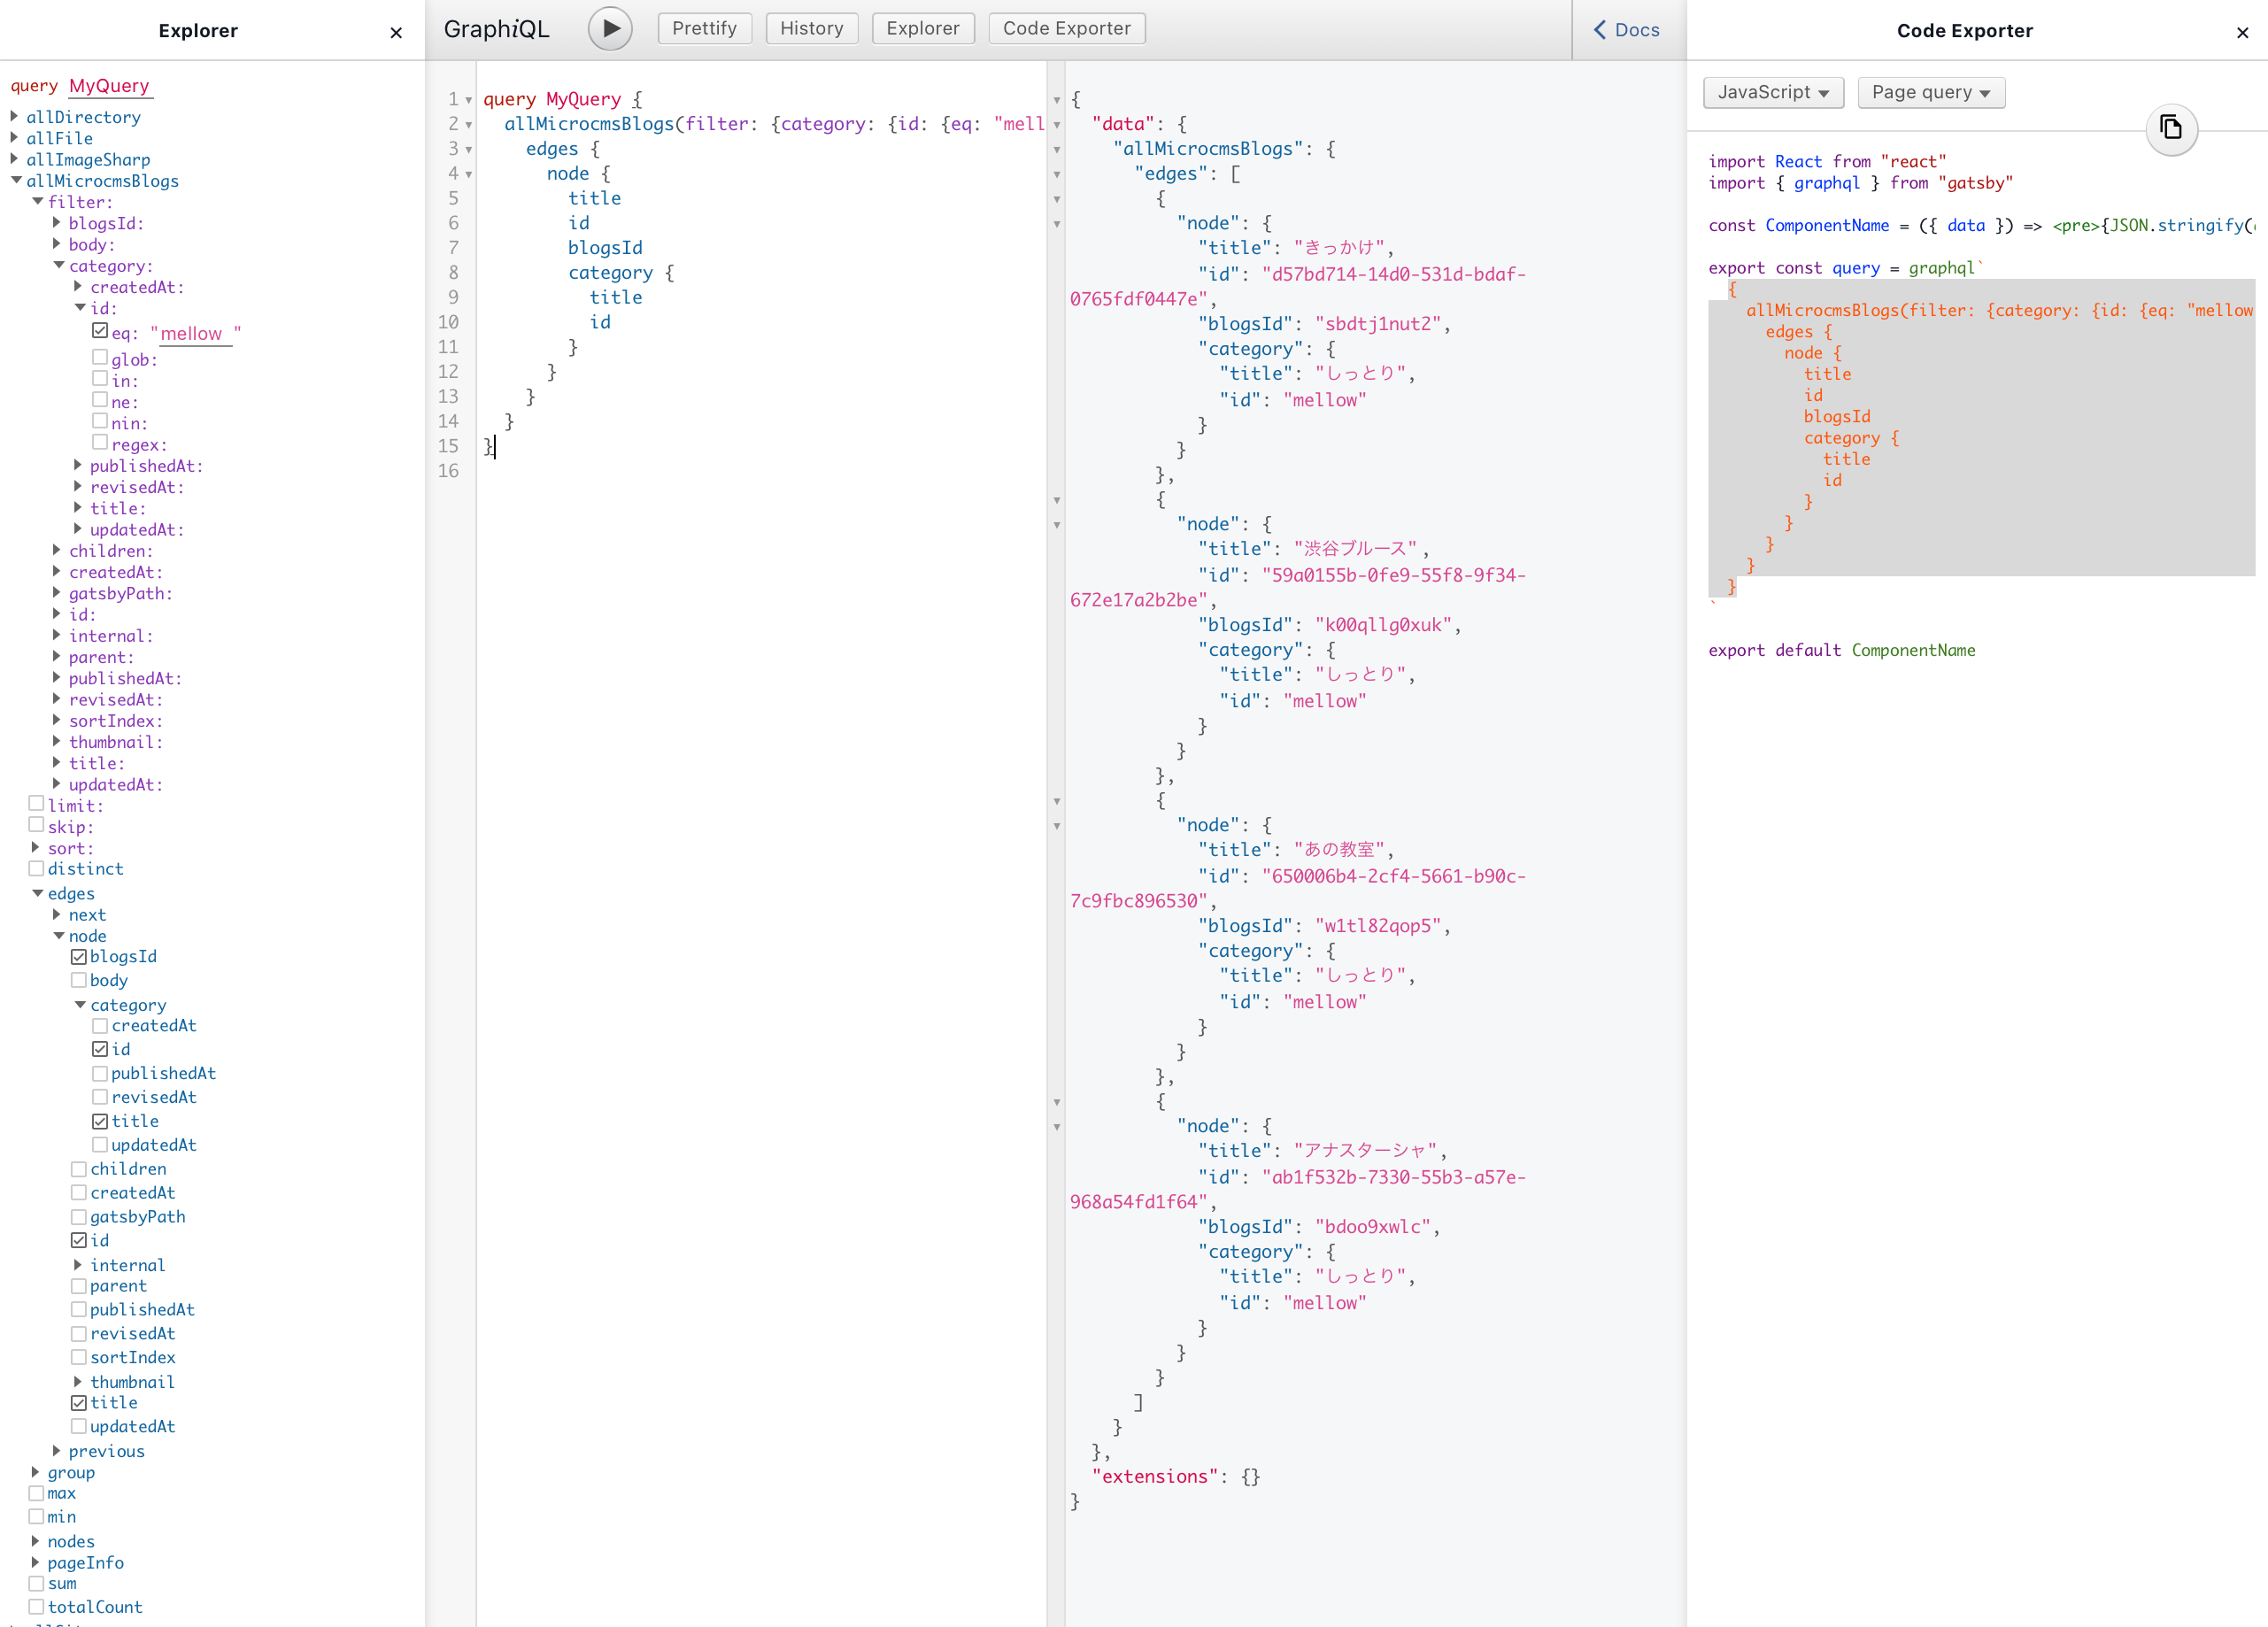The image size is (2268, 1627).
Task: Run the query with Execute play button
Action: 610,29
